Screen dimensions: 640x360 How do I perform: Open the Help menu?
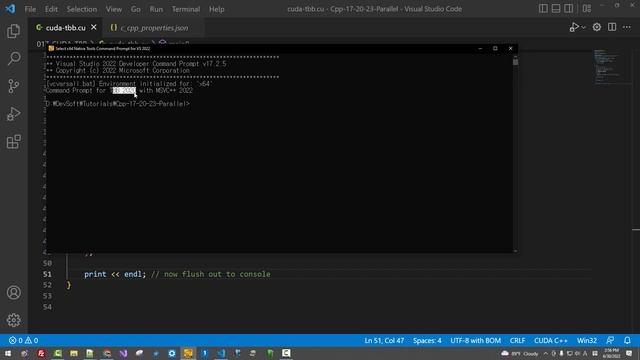tap(217, 9)
